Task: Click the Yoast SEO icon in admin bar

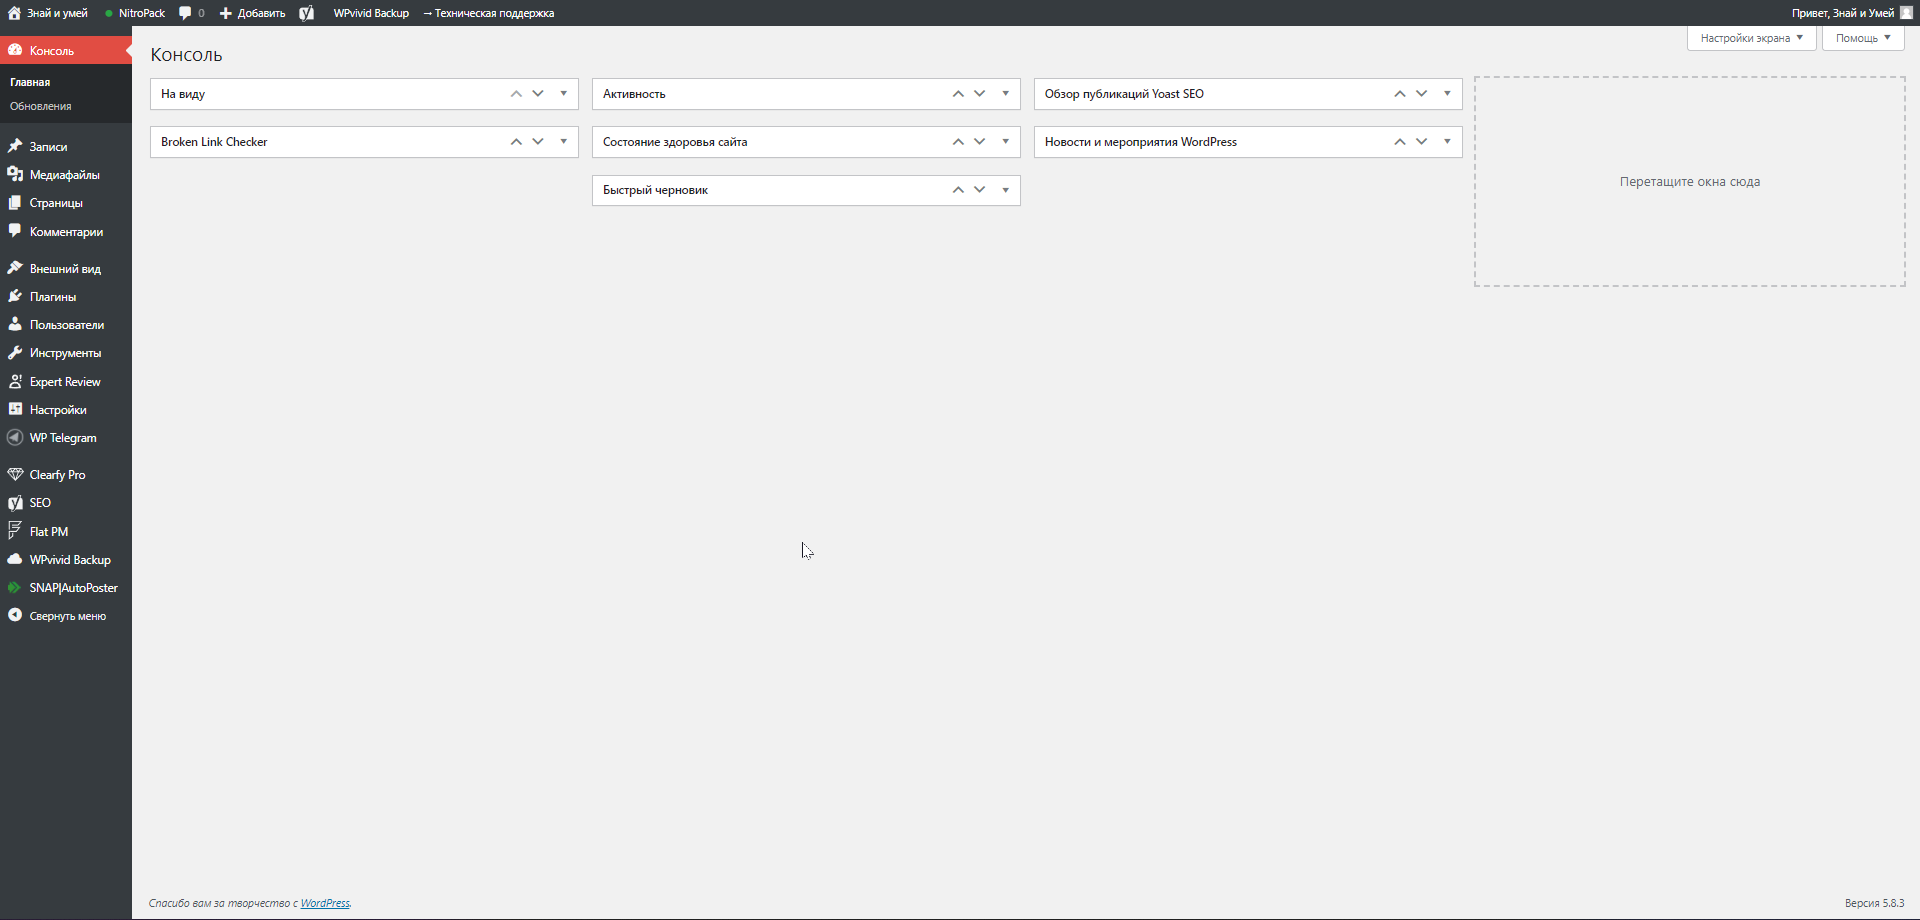Action: pos(307,13)
